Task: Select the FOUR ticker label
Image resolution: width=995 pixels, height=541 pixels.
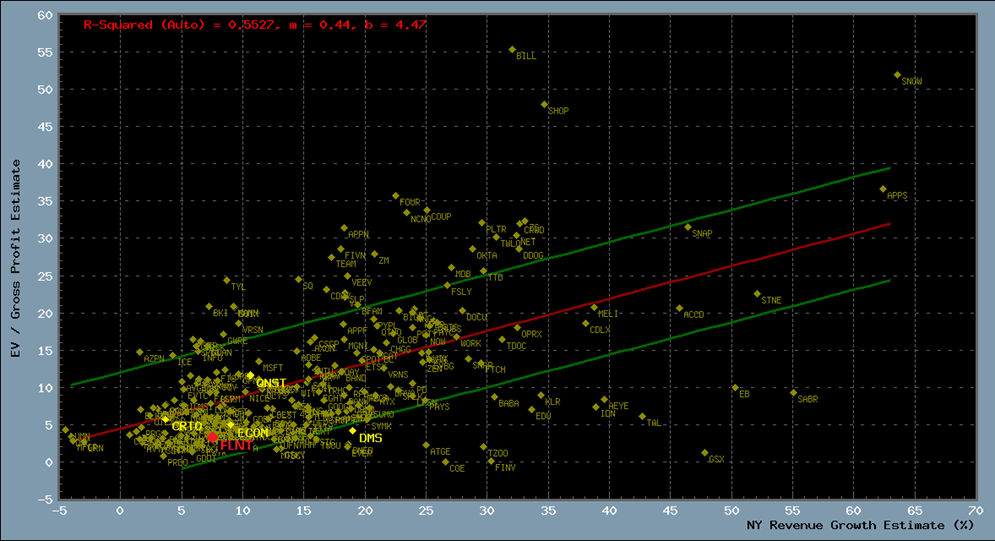Action: coord(410,202)
